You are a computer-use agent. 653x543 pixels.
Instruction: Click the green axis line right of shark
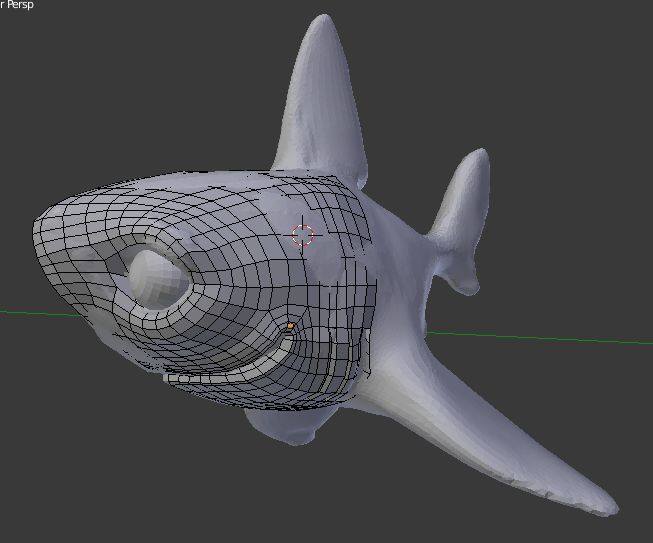tap(560, 337)
